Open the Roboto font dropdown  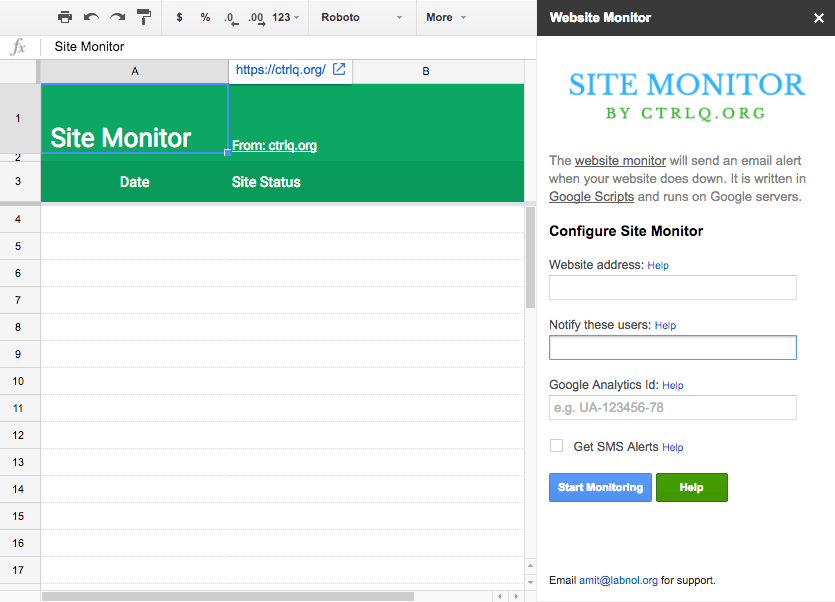[362, 17]
